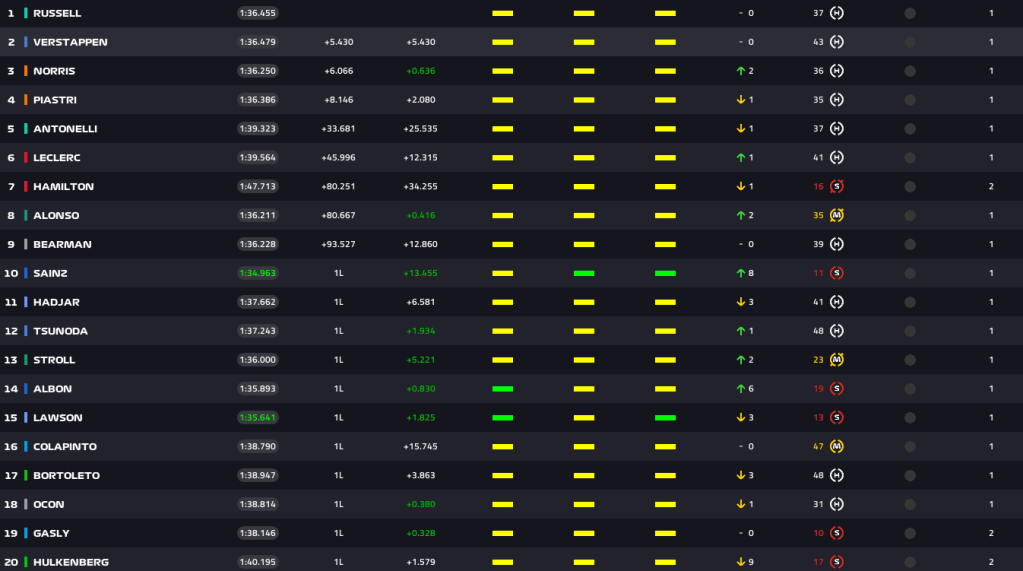Click Colapinto's medium tyre icon
The image size is (1023, 571).
[x=836, y=446]
